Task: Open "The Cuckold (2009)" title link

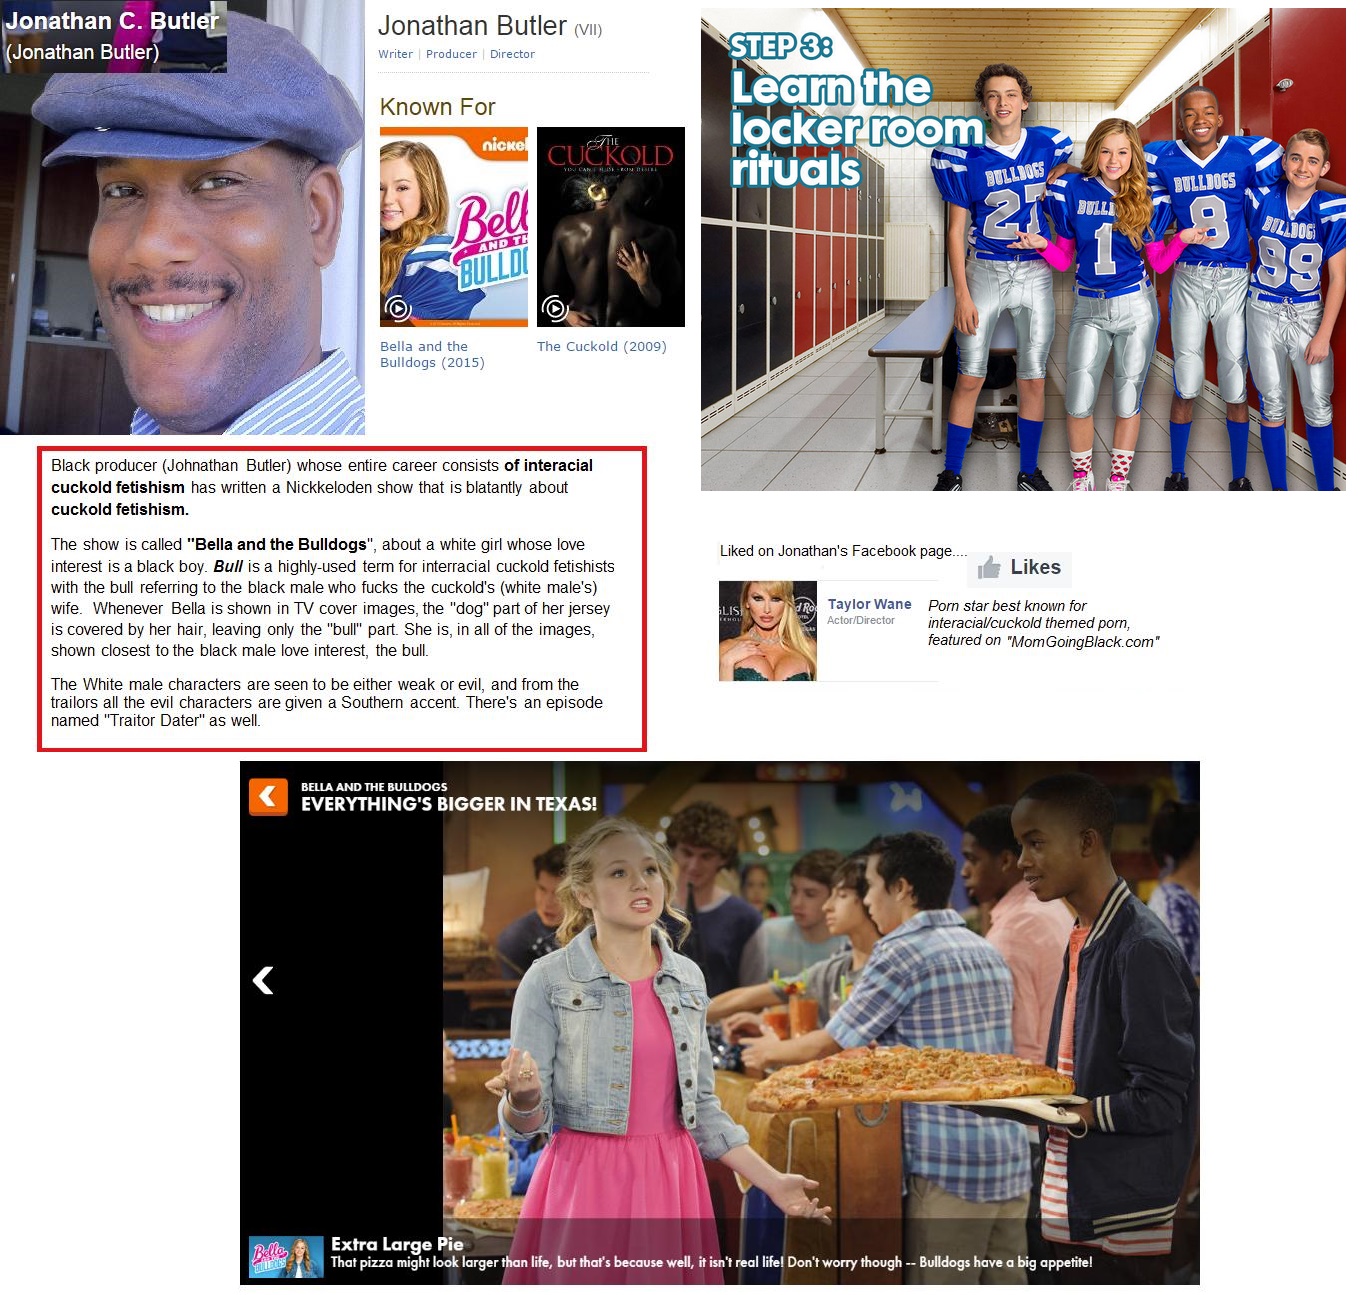Action: 601,346
